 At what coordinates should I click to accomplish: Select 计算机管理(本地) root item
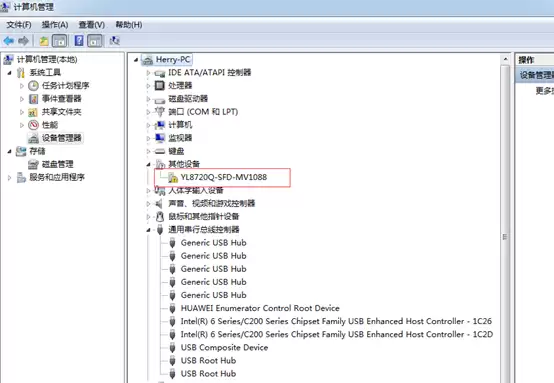[x=47, y=59]
